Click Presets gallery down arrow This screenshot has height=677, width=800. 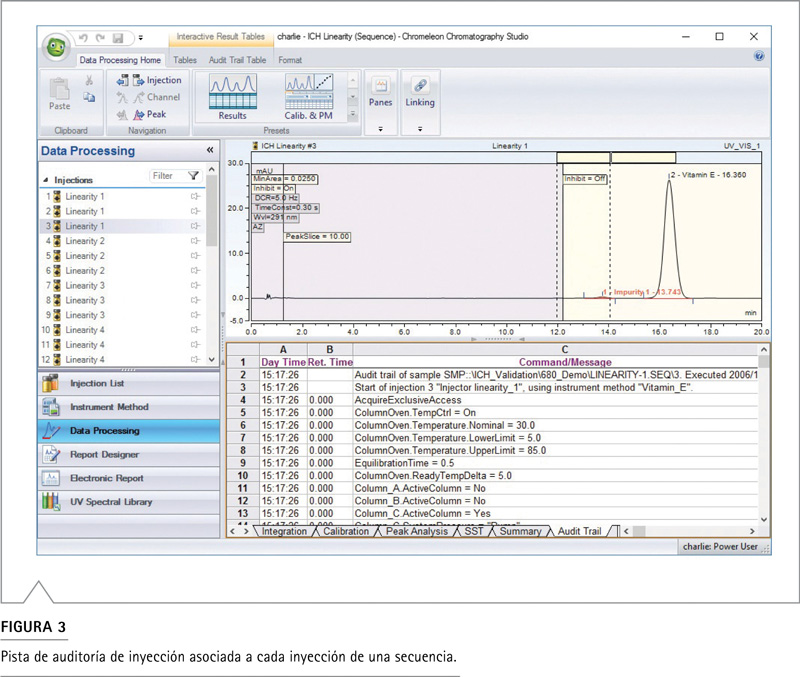(353, 97)
